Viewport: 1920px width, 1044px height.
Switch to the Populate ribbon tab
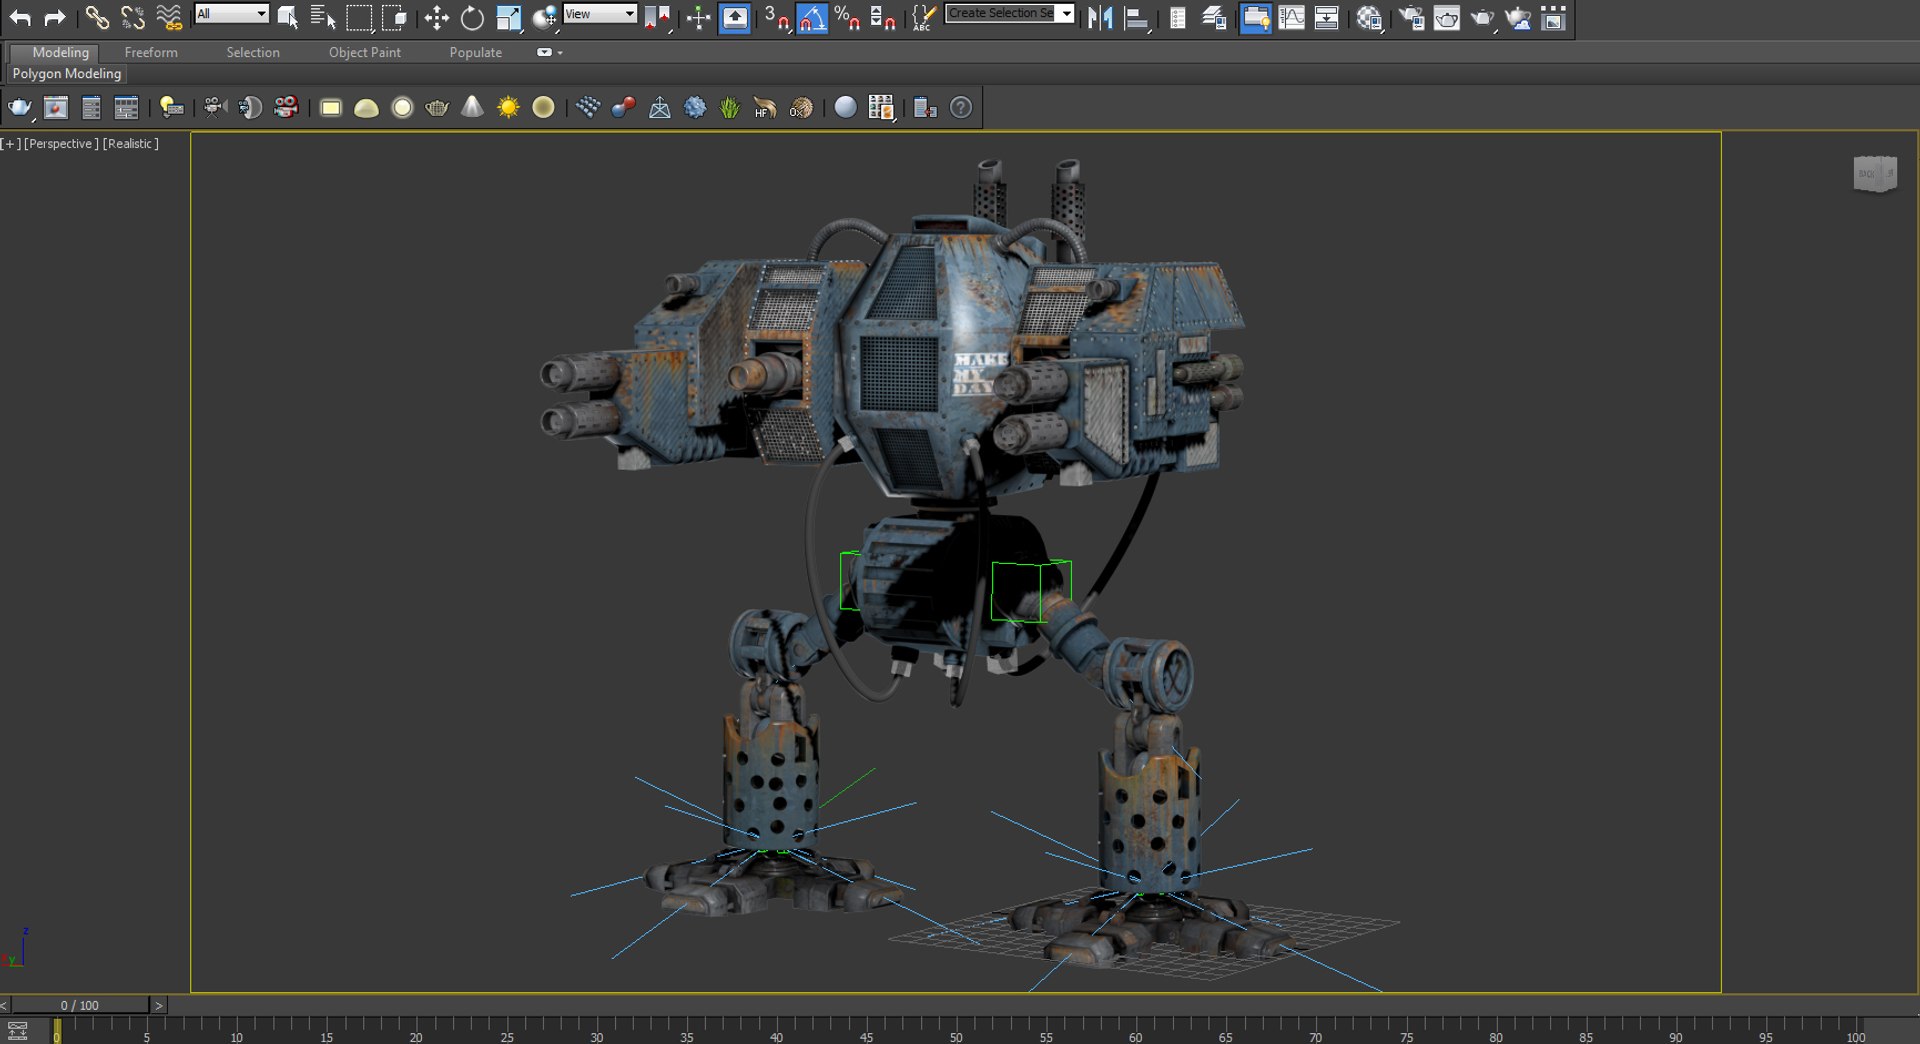coord(476,52)
